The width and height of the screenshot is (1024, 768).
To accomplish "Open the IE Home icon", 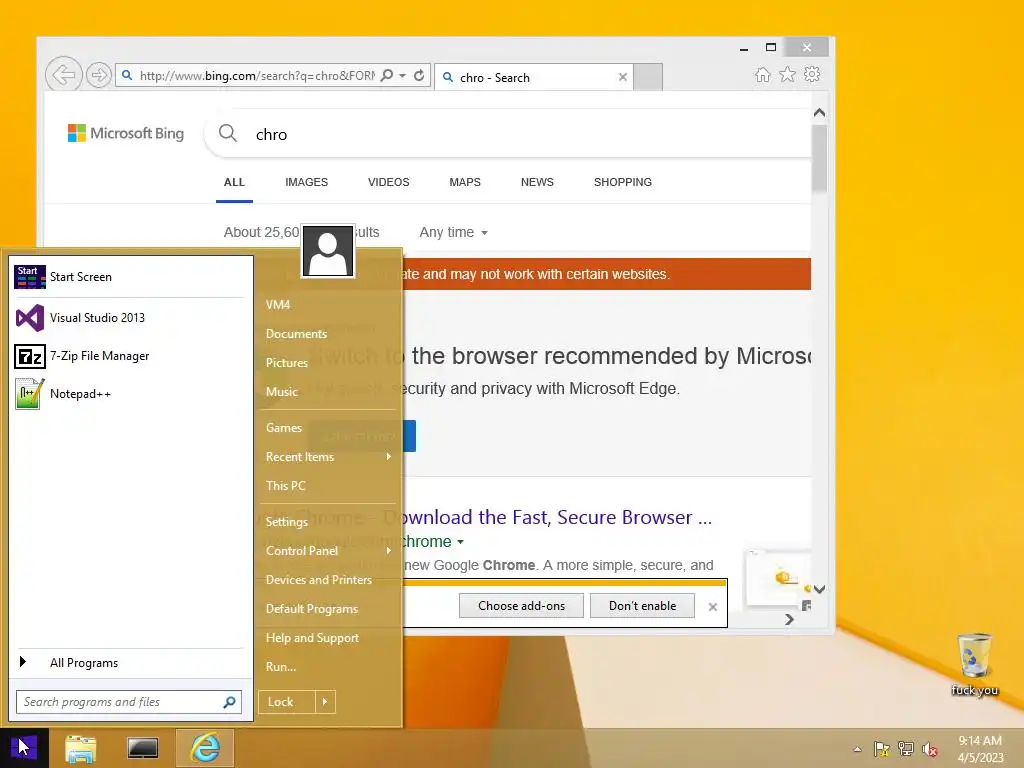I will point(762,74).
